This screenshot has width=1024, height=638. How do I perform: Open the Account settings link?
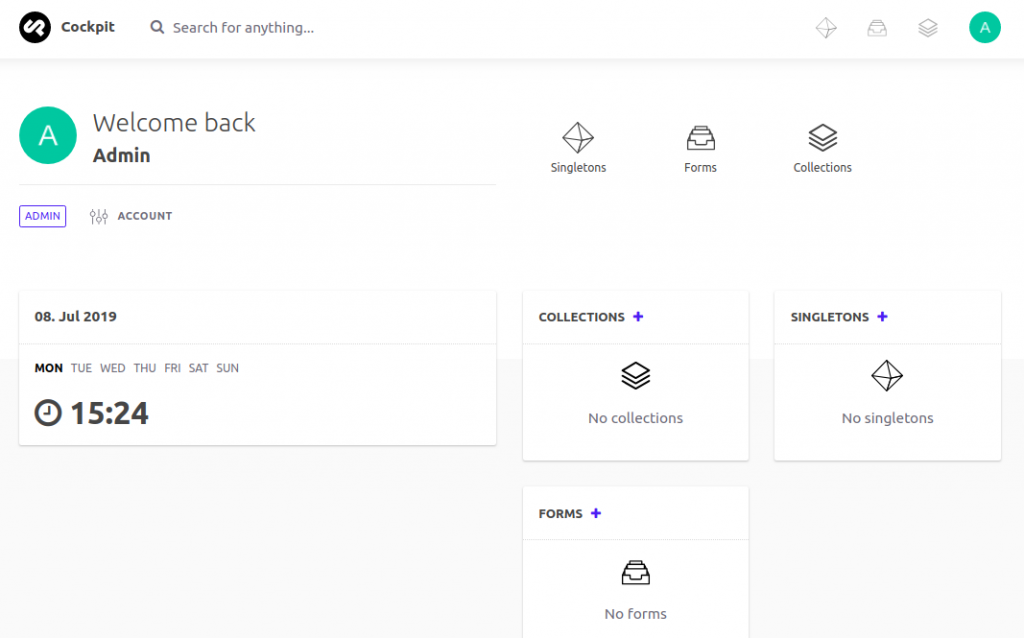[x=131, y=216]
